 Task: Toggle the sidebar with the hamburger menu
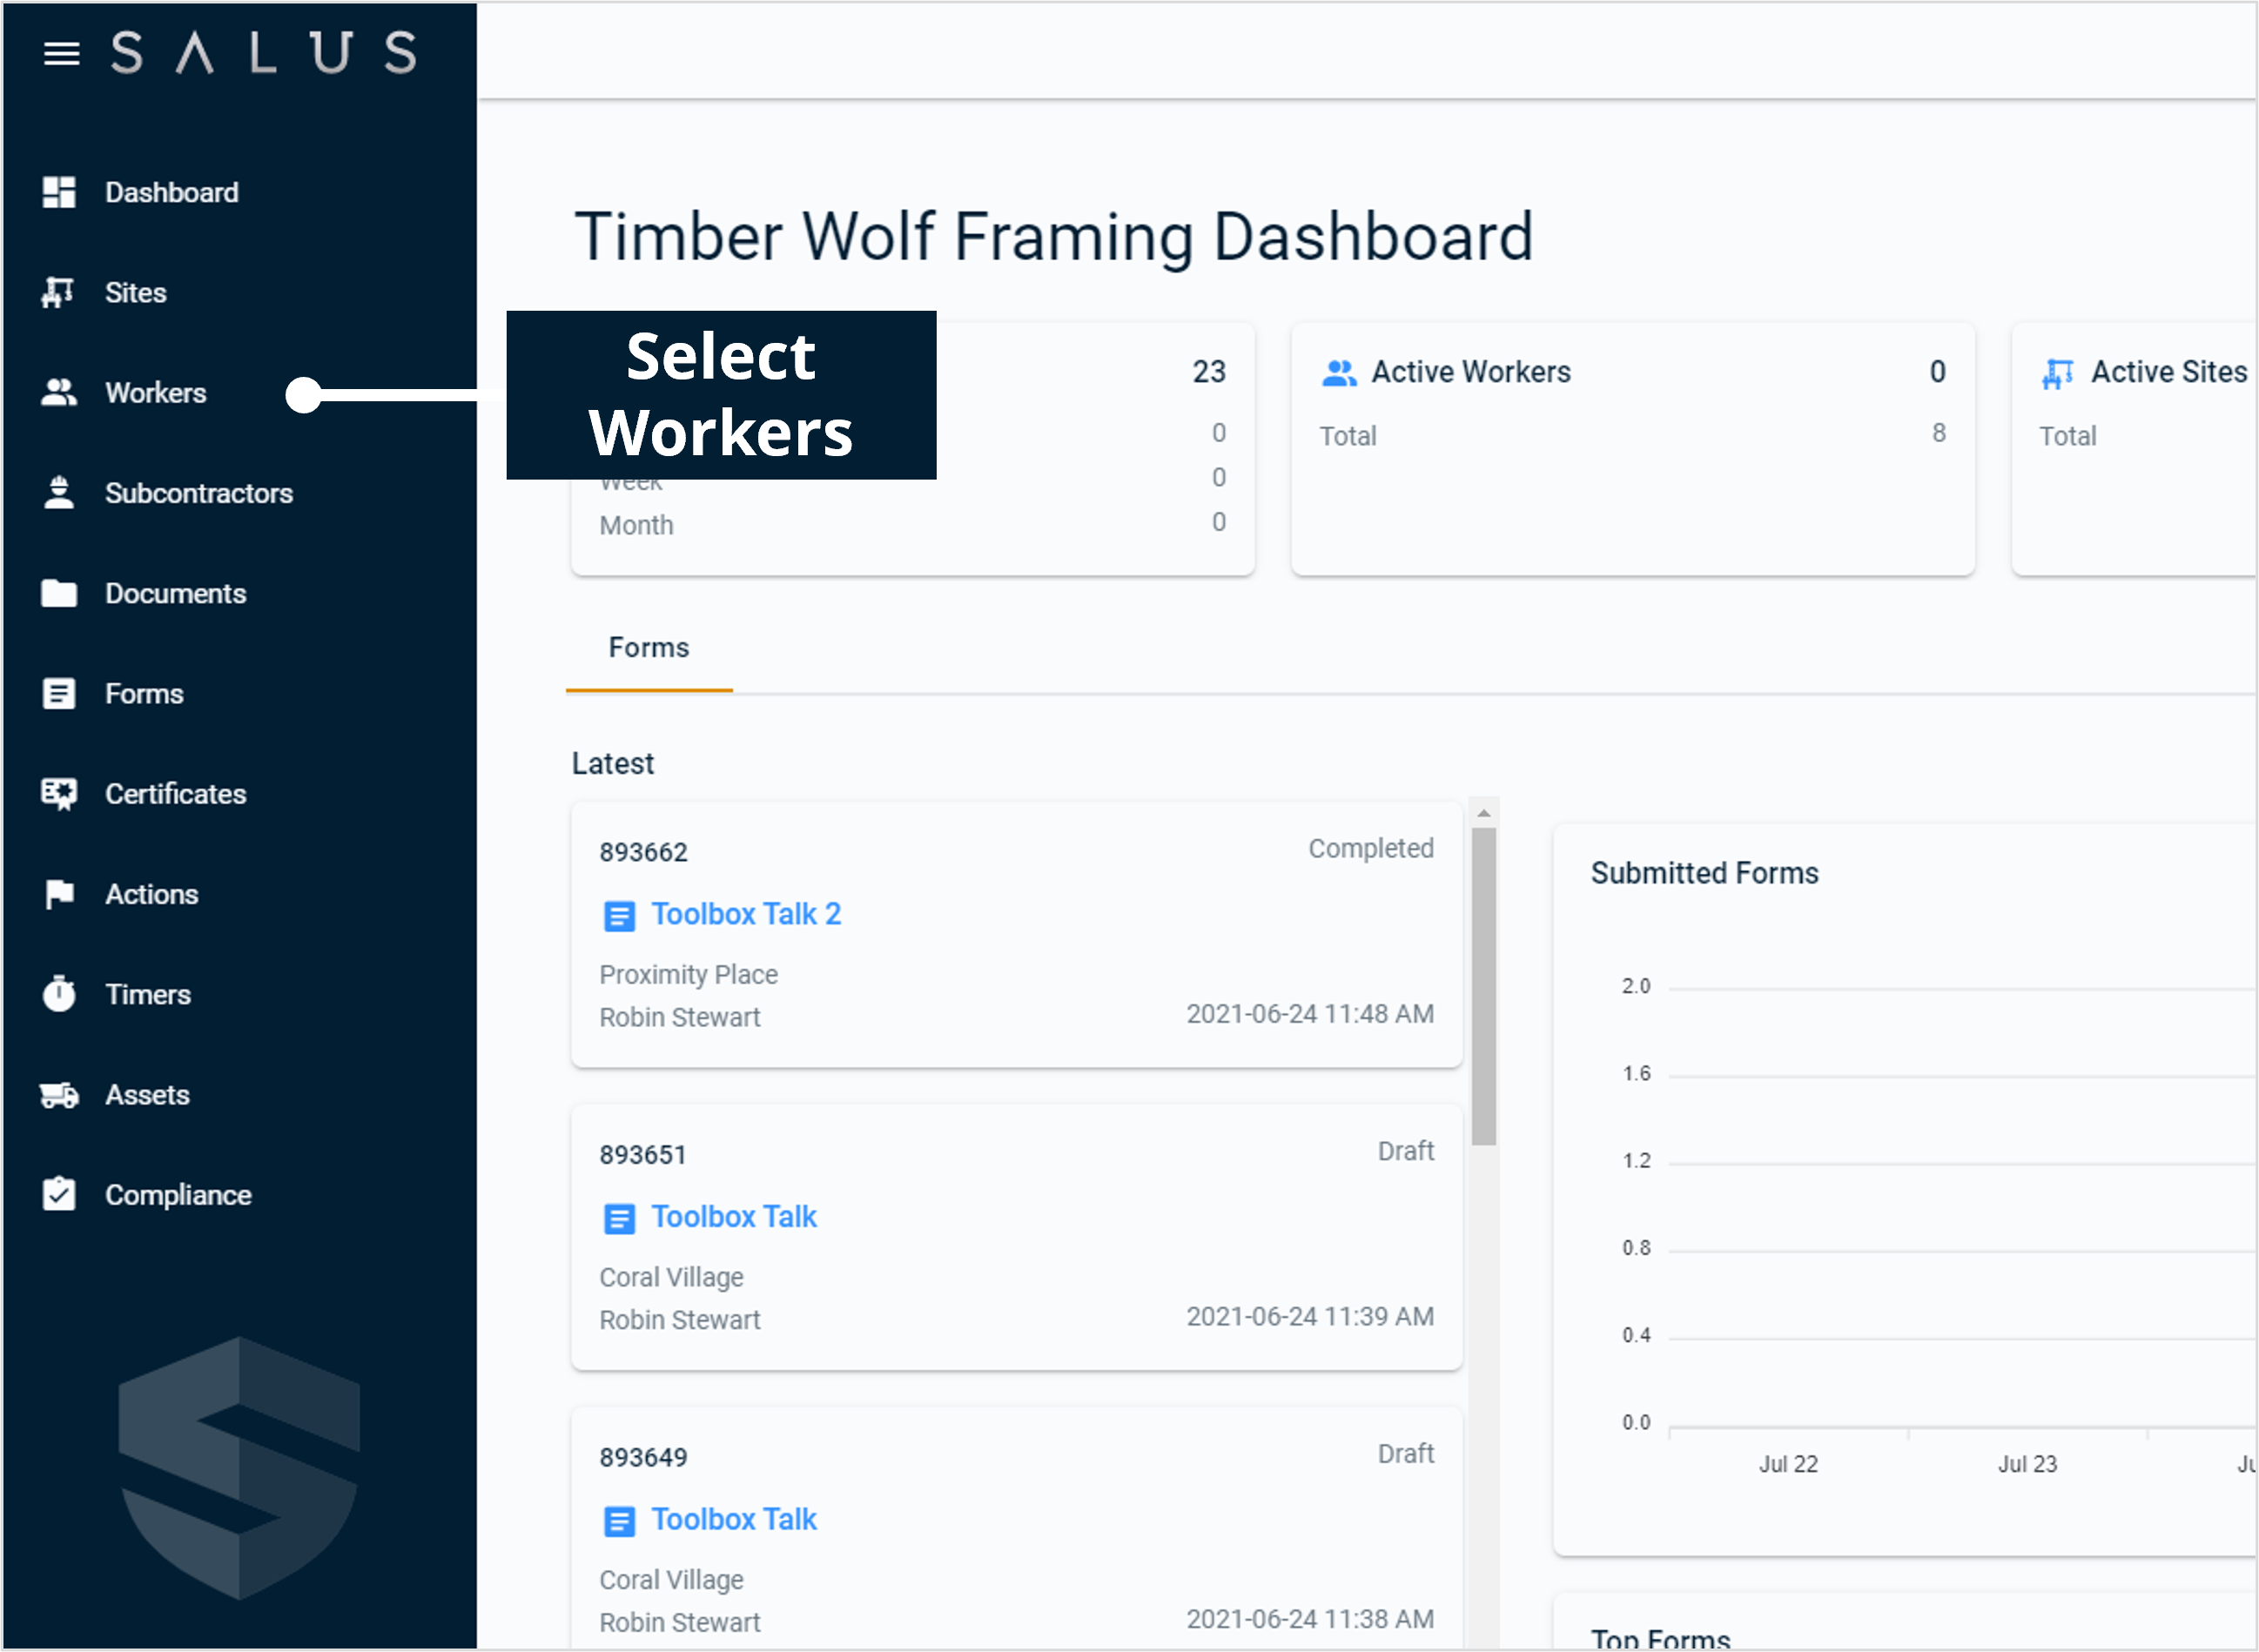click(x=62, y=54)
